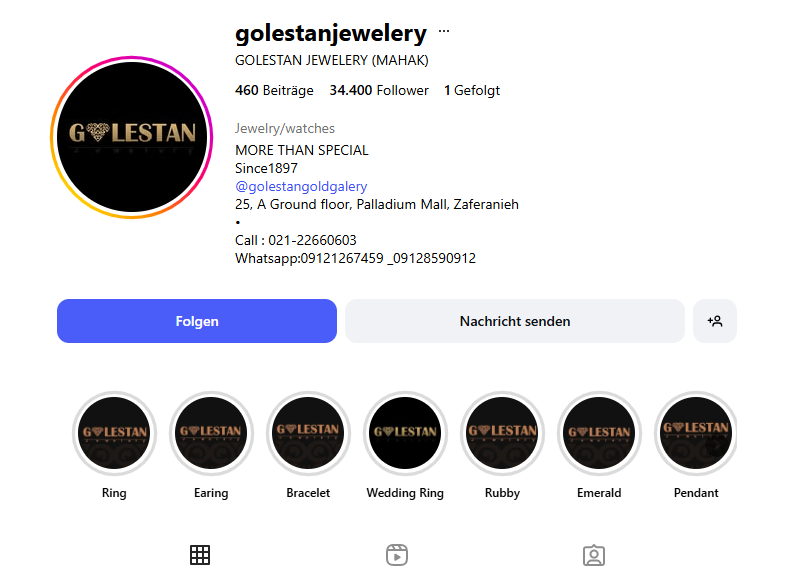The image size is (785, 575).
Task: View the Emerald highlight
Action: pyautogui.click(x=599, y=433)
